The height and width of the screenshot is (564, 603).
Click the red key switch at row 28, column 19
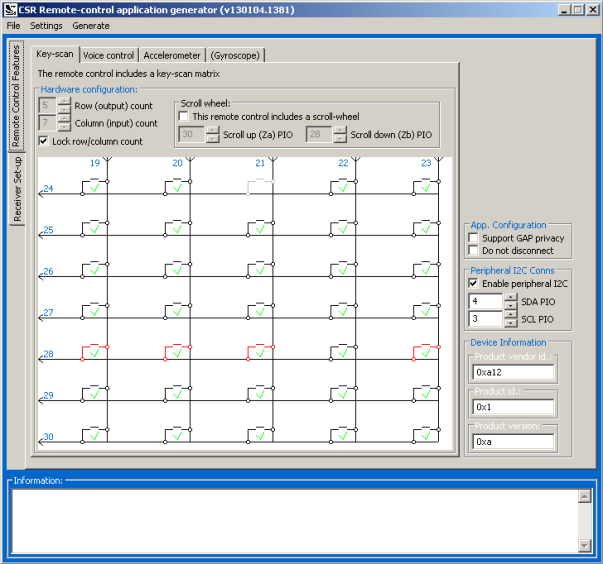point(93,350)
